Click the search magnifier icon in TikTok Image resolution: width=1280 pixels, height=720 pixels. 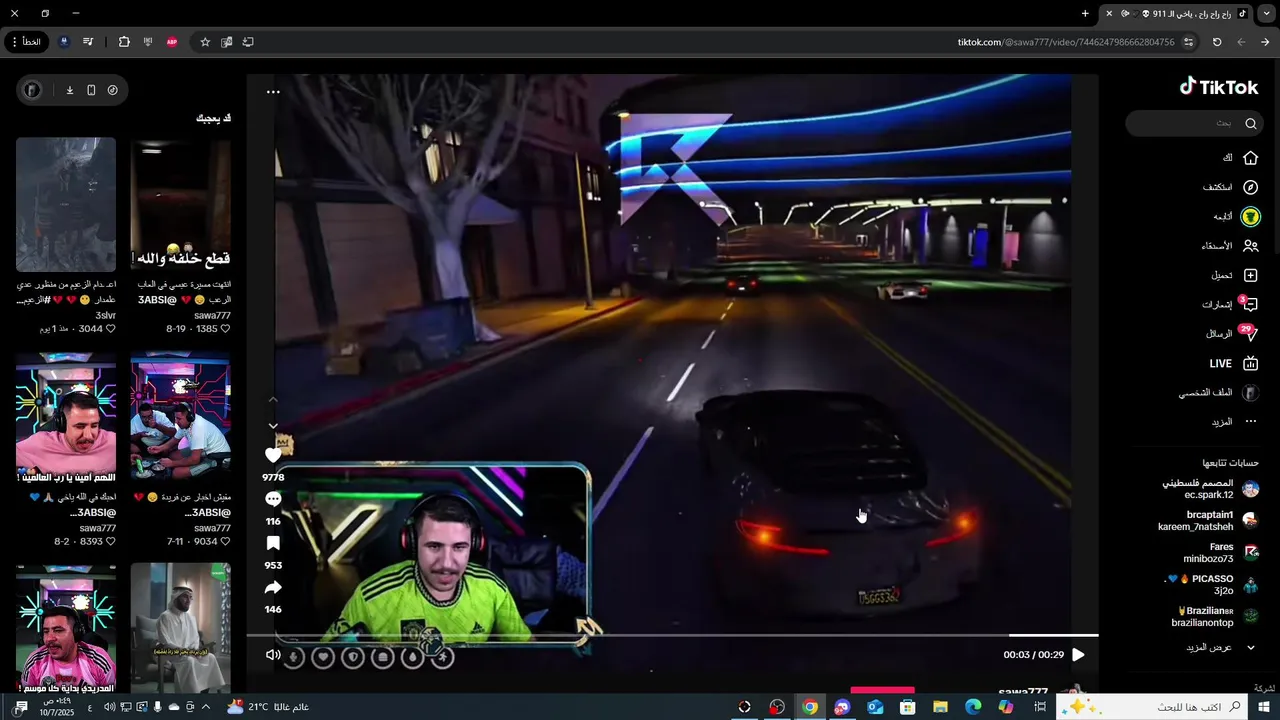pos(1250,123)
